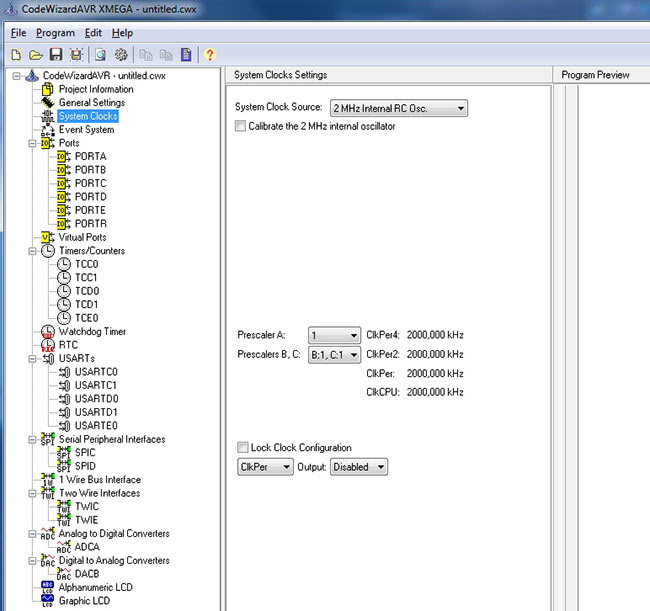Click the Save floppy disk icon
Image resolution: width=650 pixels, height=611 pixels.
tap(56, 54)
